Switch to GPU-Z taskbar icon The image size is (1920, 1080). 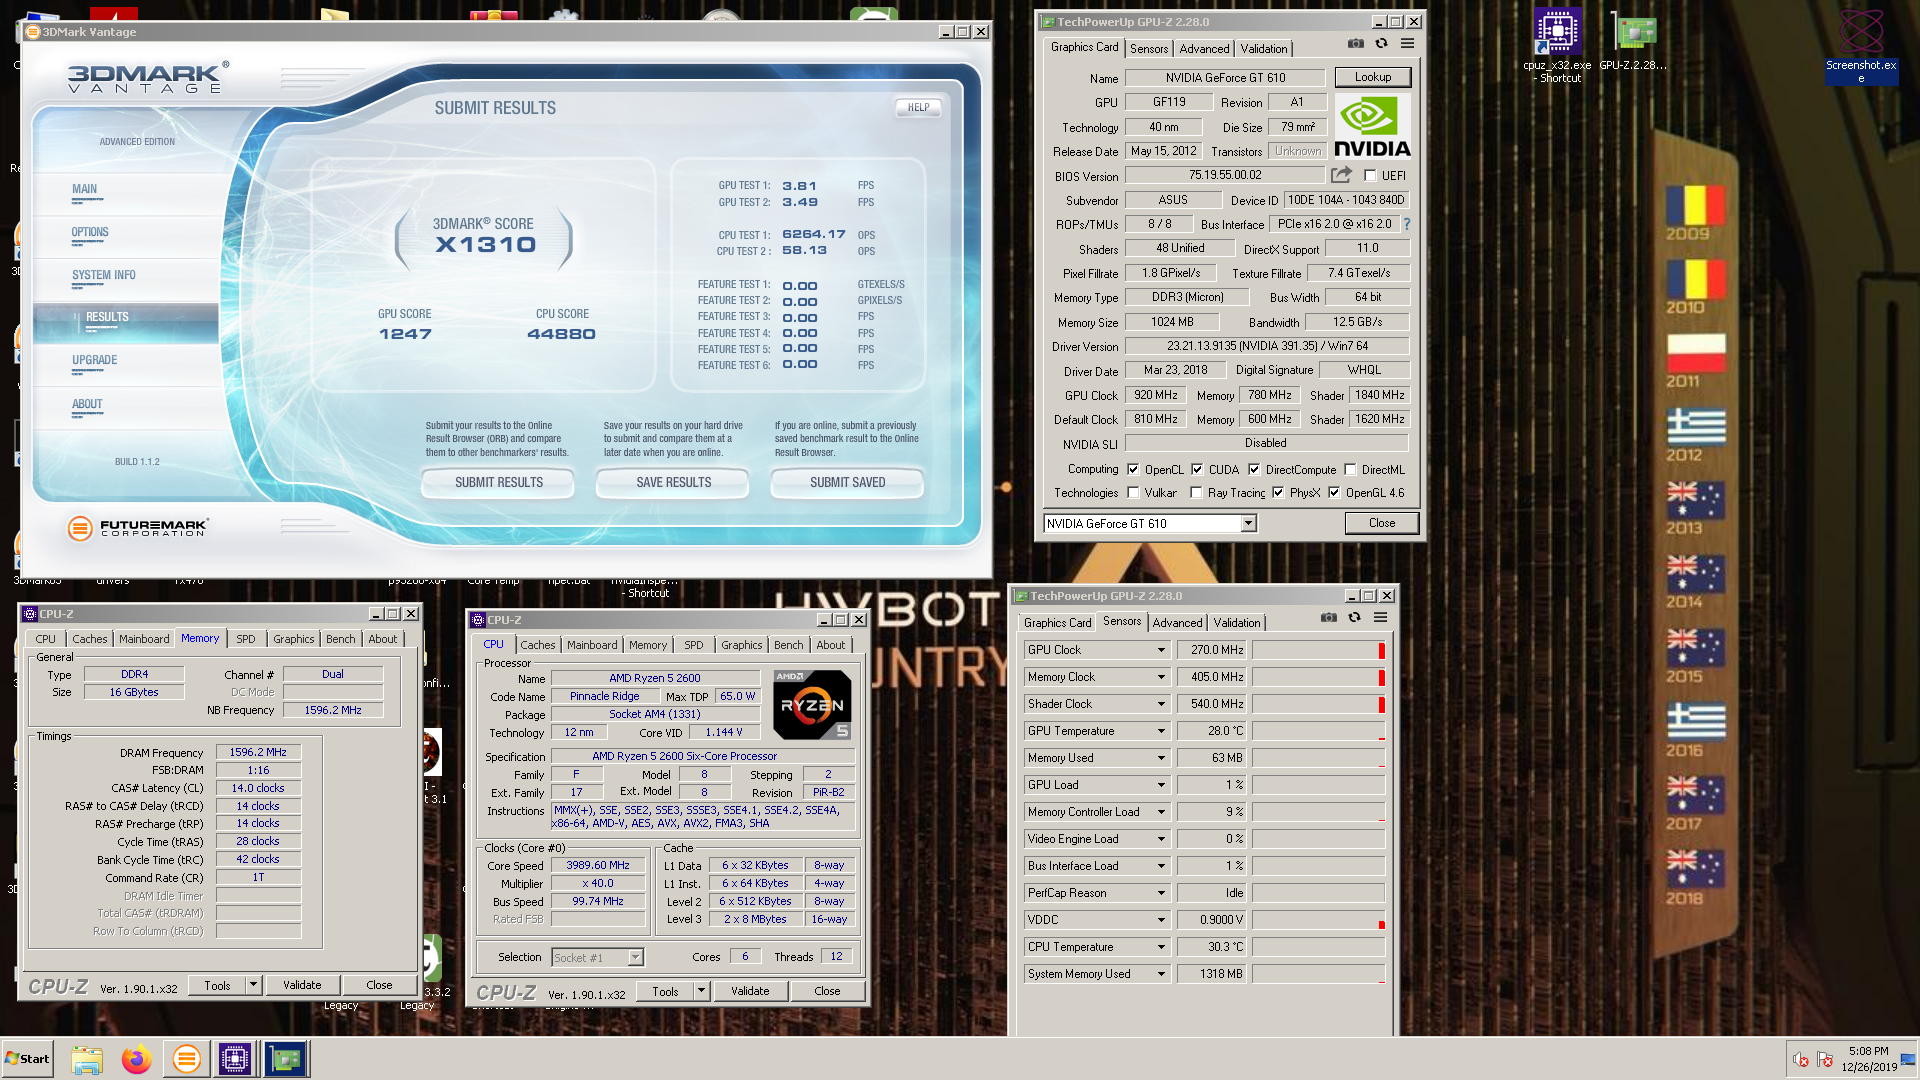click(x=286, y=1059)
